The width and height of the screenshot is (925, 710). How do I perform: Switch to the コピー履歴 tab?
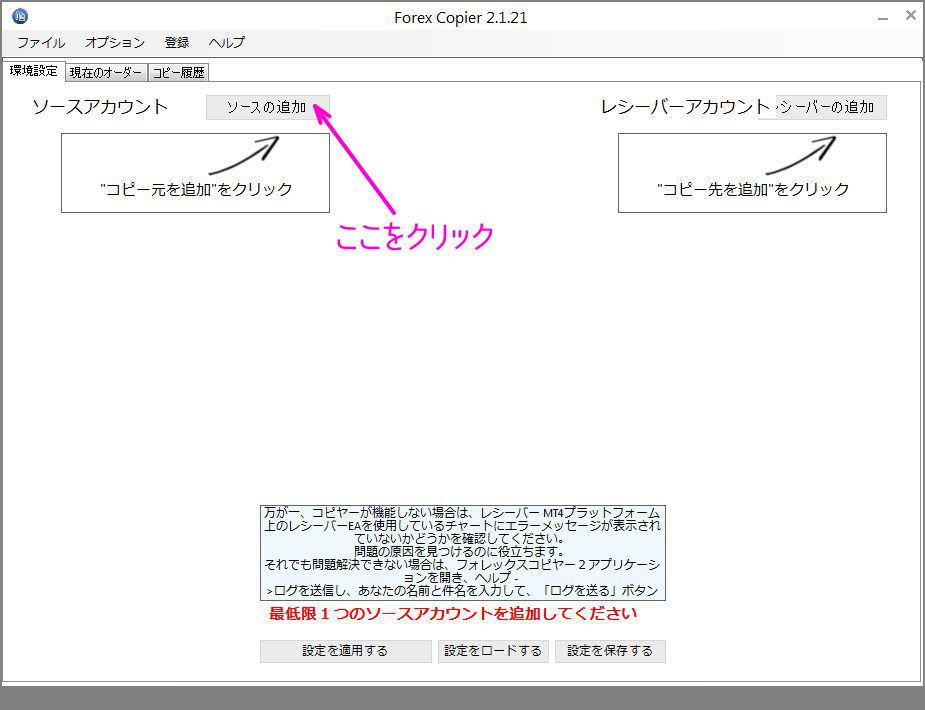(x=178, y=71)
